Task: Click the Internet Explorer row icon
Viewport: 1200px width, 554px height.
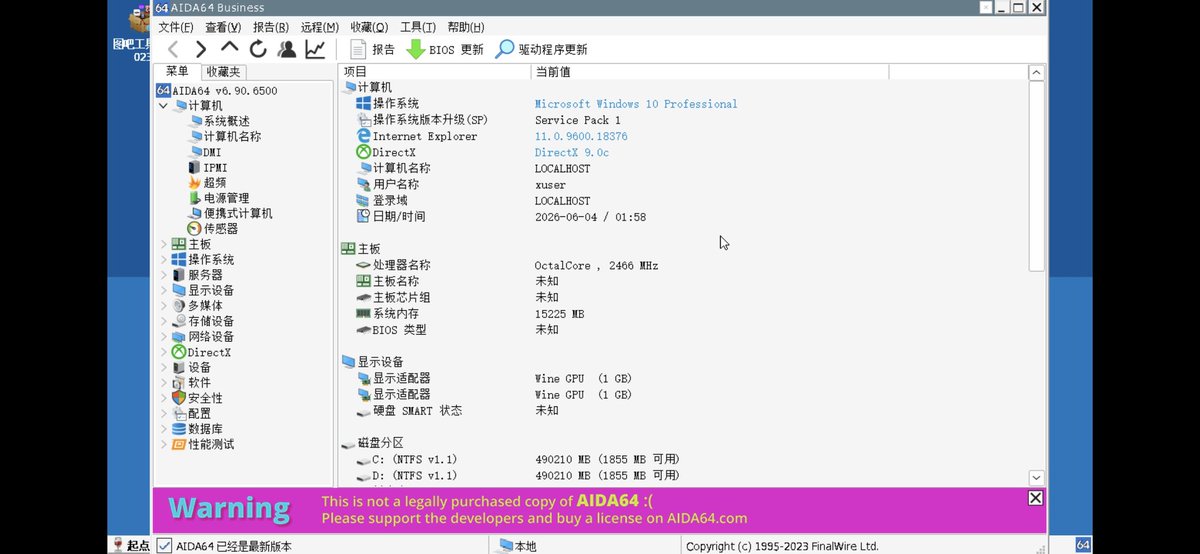Action: click(x=364, y=136)
